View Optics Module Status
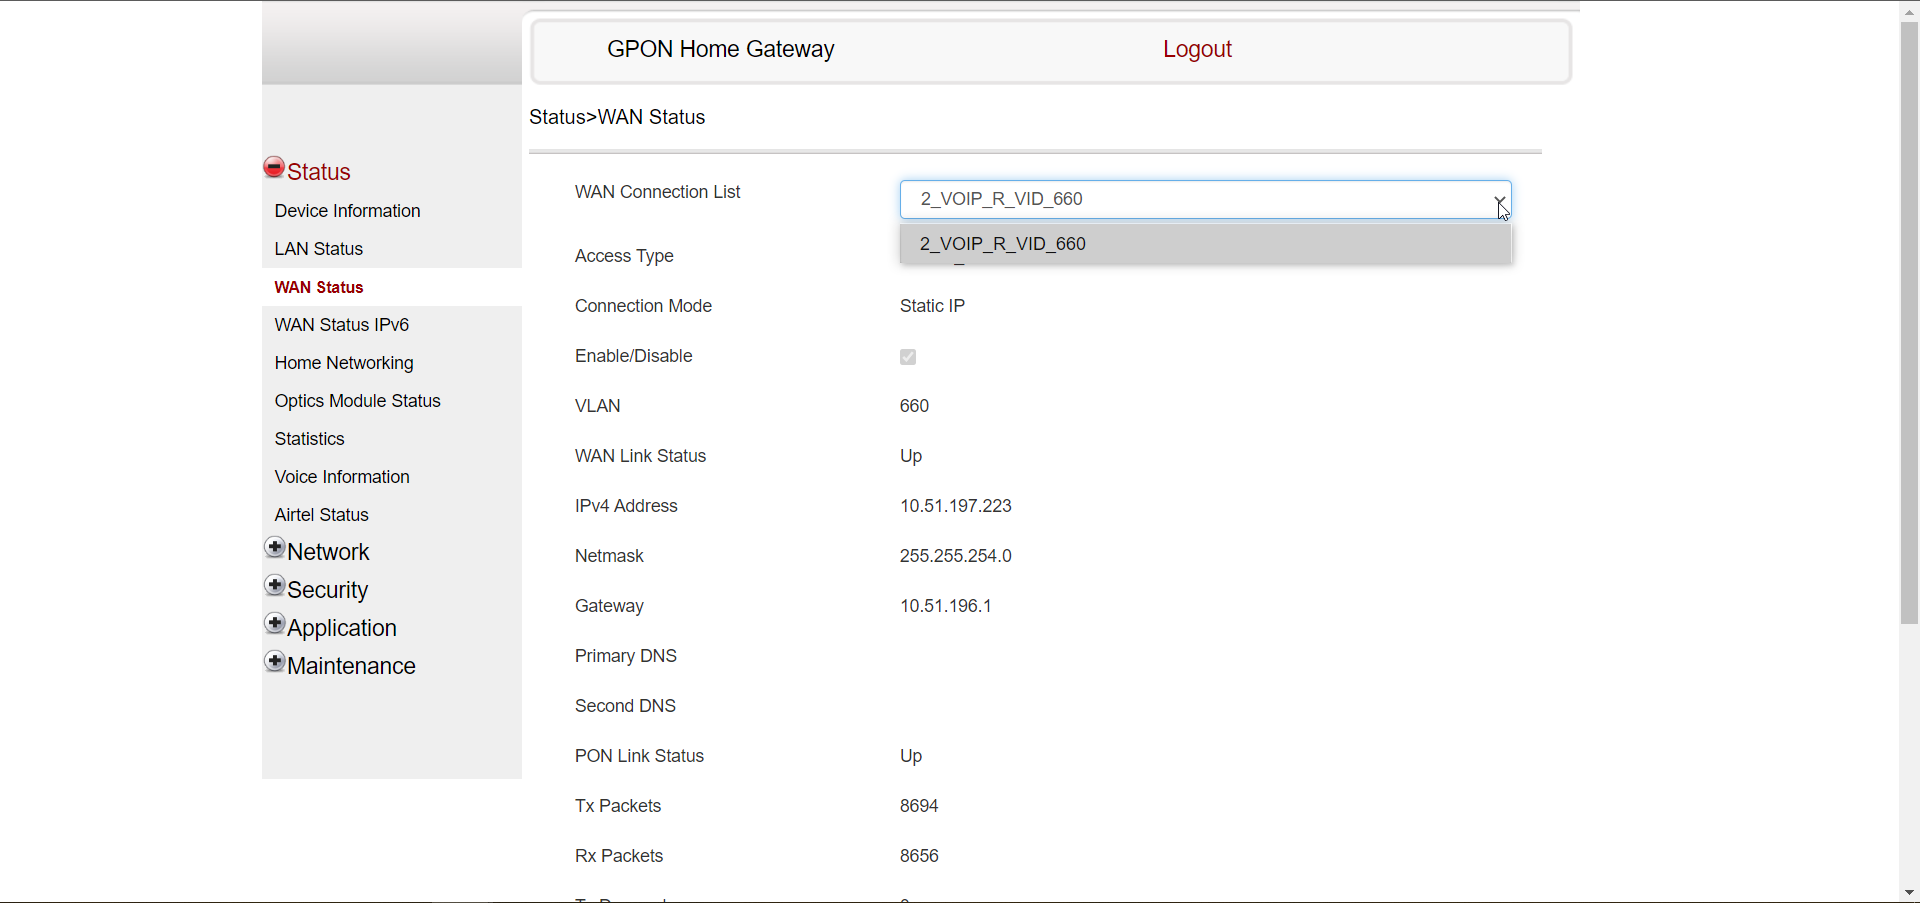The image size is (1920, 903). point(357,401)
